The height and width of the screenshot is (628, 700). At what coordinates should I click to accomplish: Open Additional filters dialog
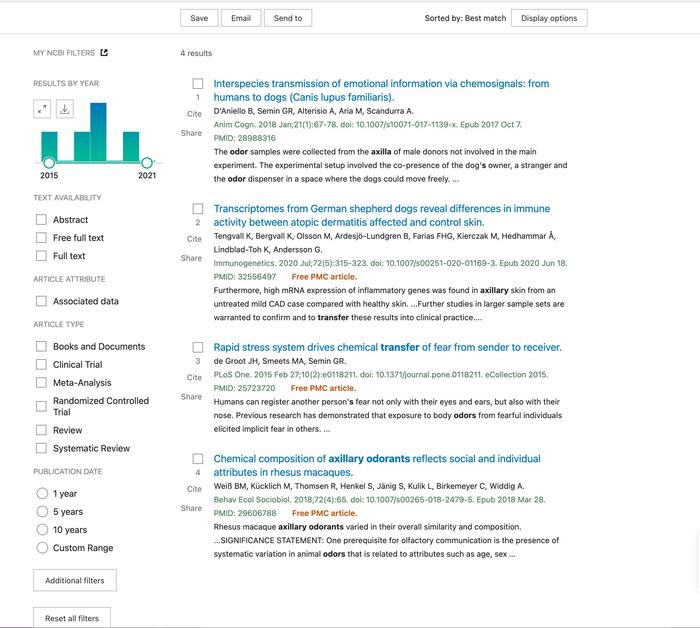point(75,580)
